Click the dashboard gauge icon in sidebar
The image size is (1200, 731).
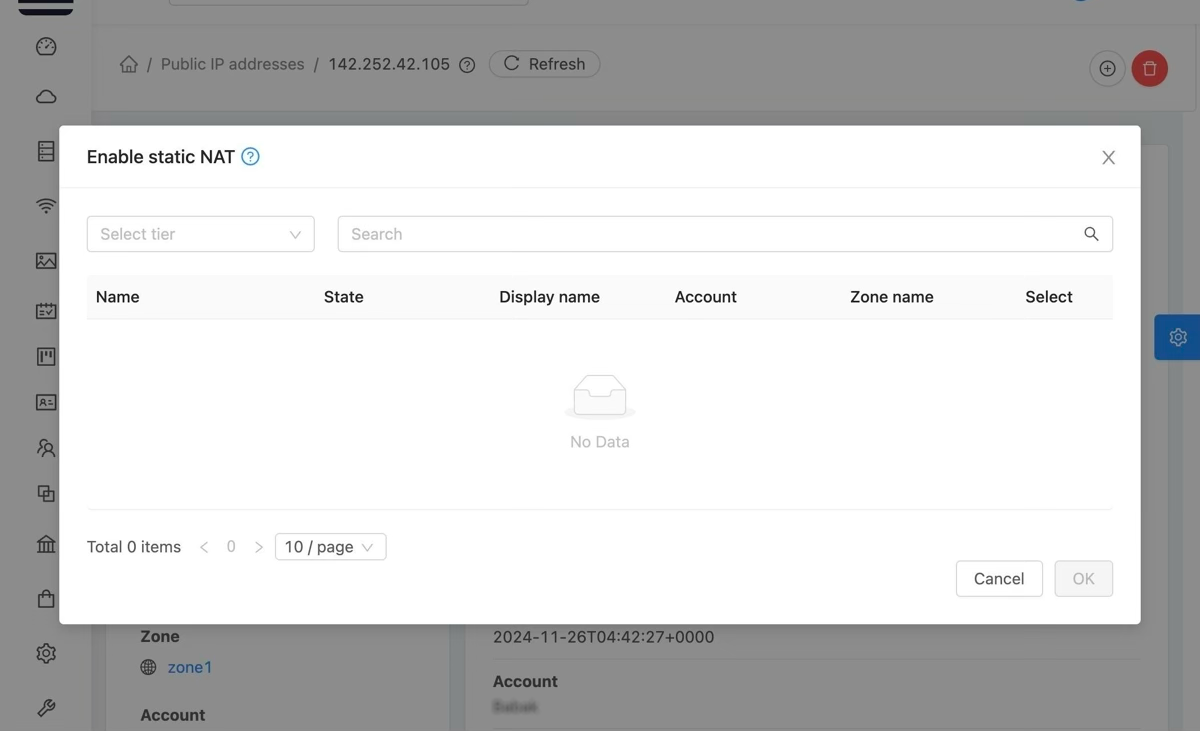[46, 47]
